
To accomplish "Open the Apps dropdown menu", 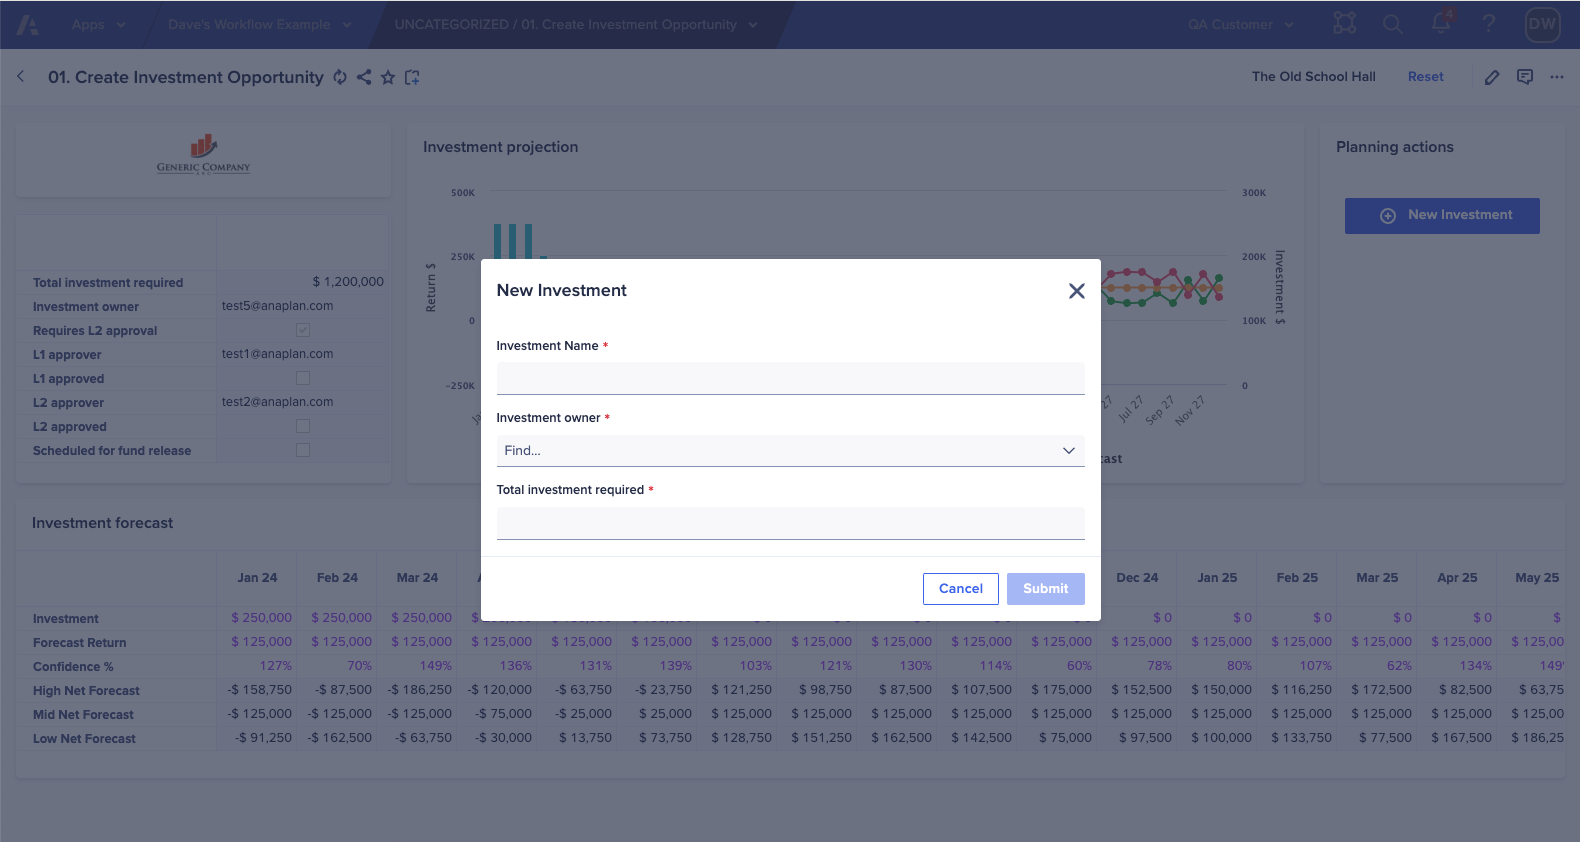I will (x=98, y=24).
